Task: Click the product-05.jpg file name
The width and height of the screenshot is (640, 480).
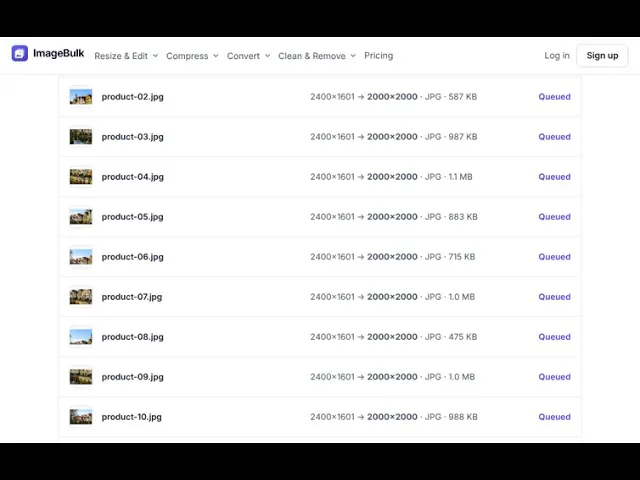Action: 133,217
